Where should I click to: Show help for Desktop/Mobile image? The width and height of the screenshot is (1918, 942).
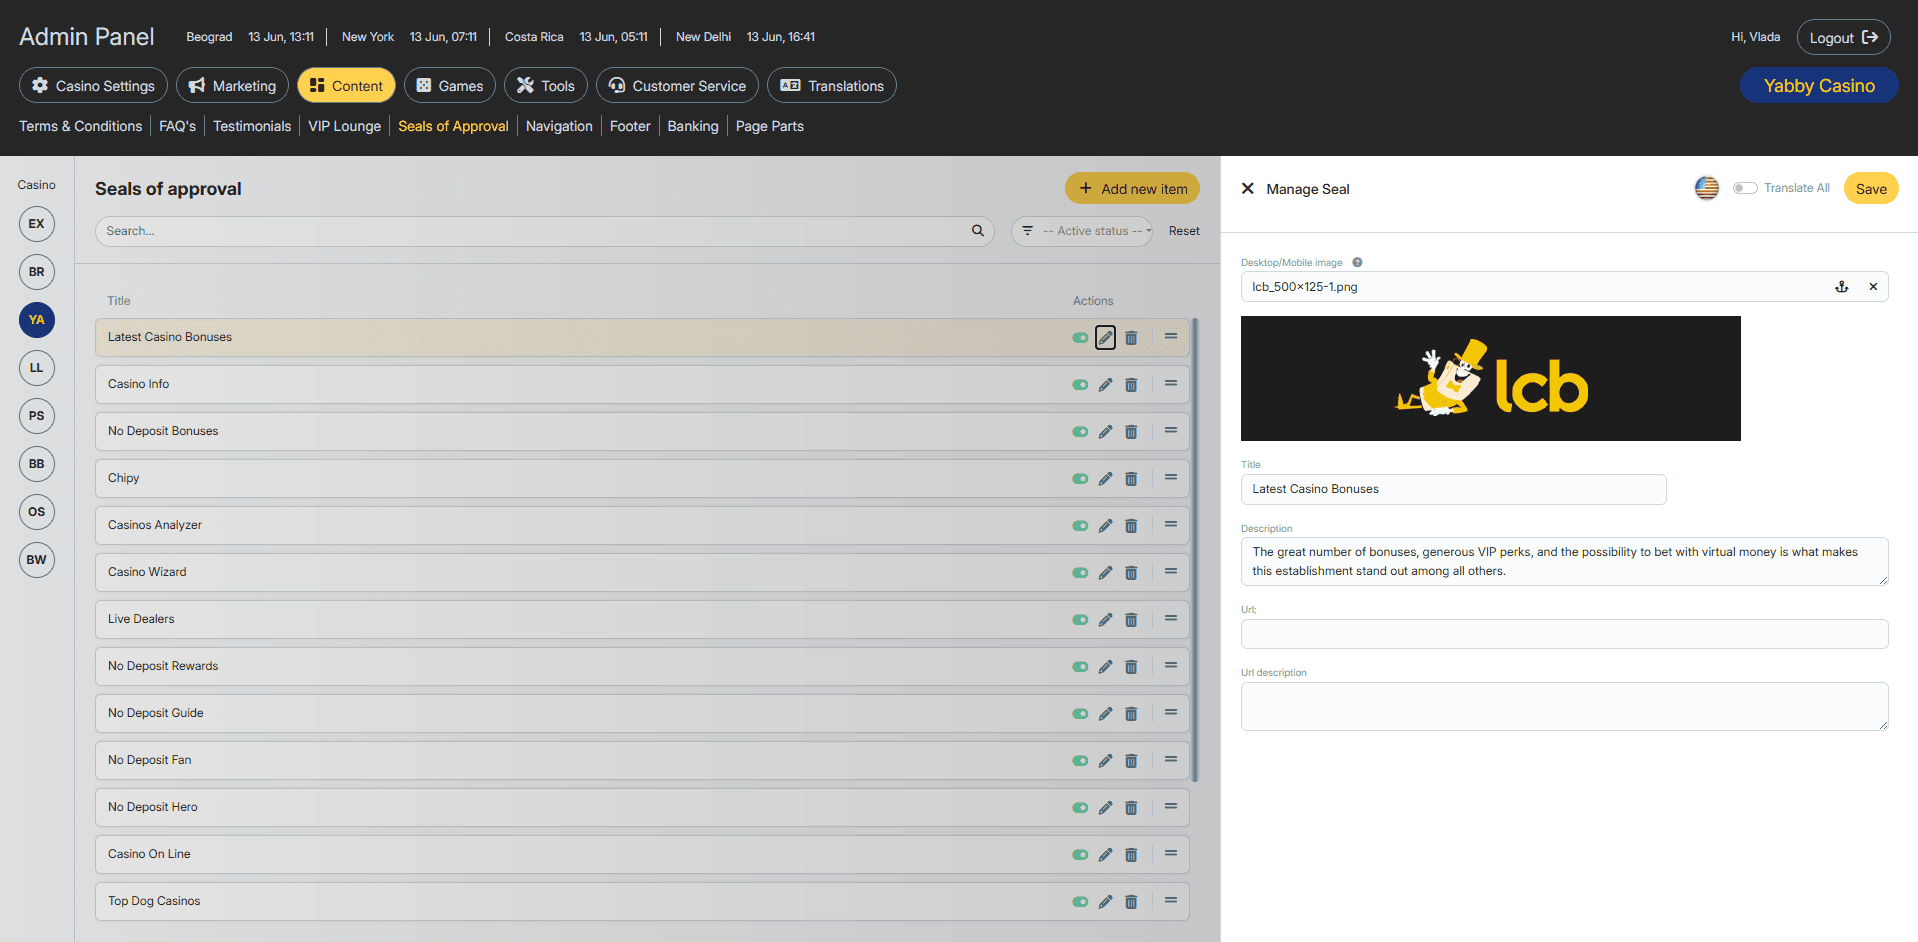pyautogui.click(x=1357, y=263)
